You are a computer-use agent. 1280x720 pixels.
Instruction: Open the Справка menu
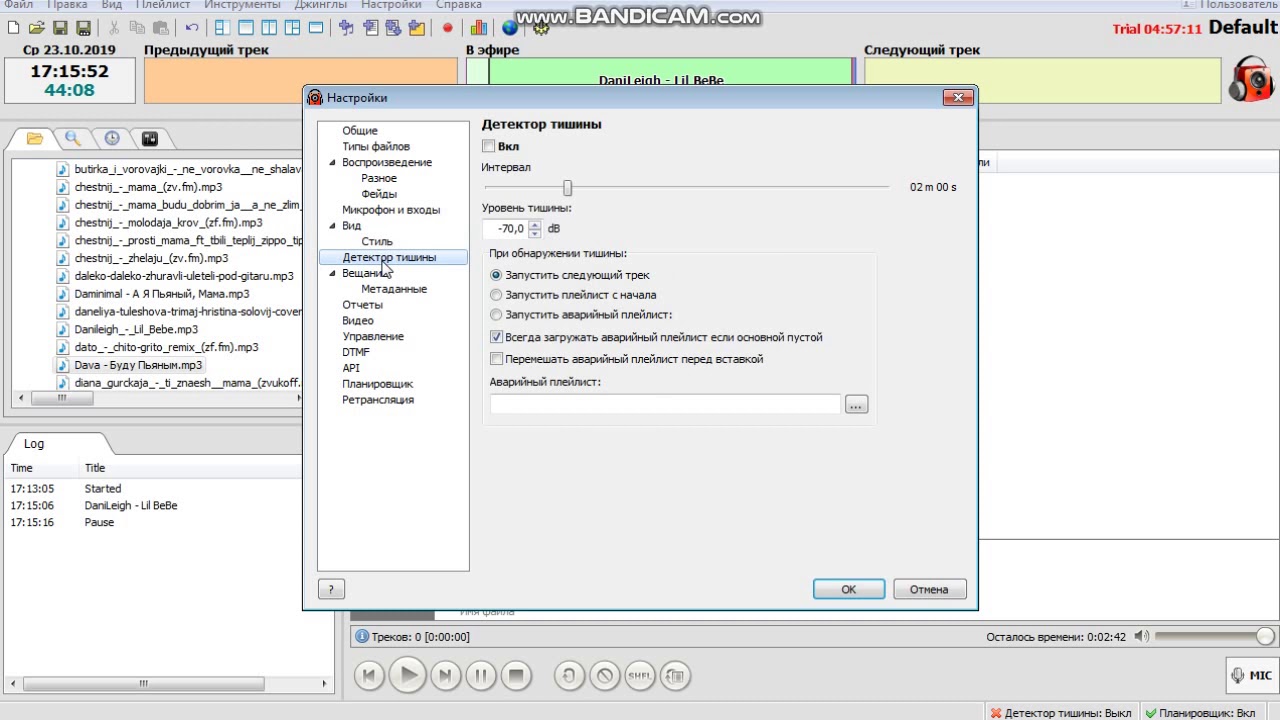[459, 5]
